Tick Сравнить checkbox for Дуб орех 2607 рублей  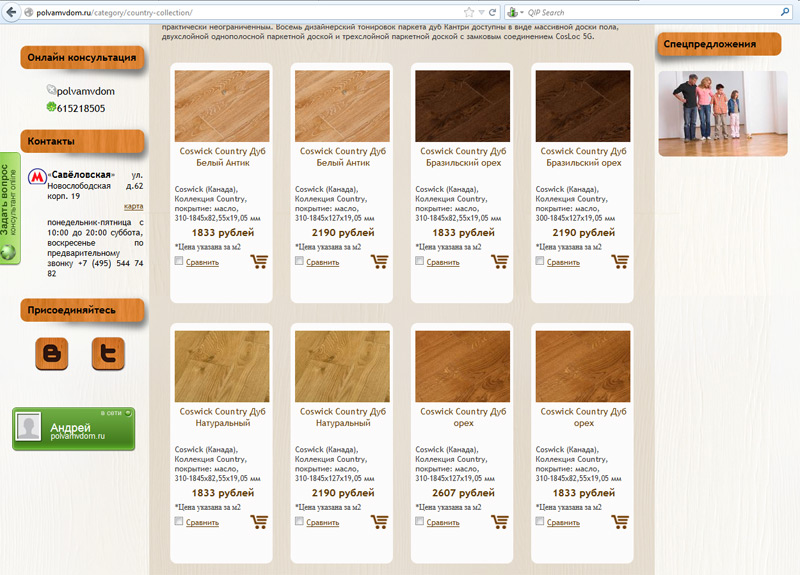click(x=419, y=521)
